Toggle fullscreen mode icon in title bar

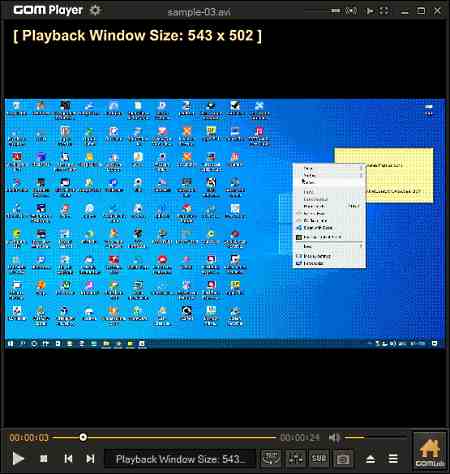384,11
